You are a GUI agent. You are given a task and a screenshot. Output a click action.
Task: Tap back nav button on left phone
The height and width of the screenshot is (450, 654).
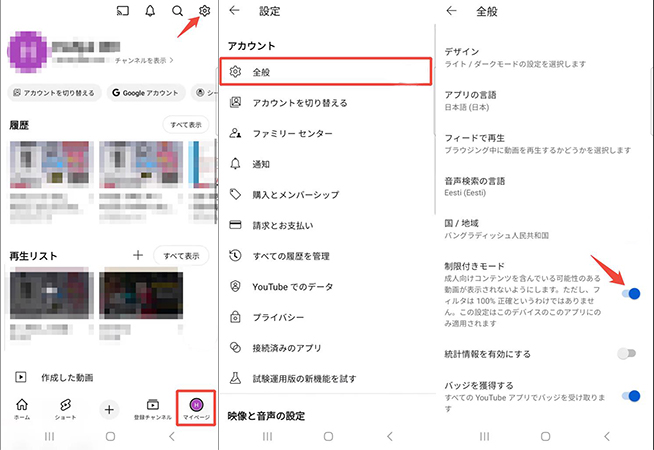tap(171, 437)
